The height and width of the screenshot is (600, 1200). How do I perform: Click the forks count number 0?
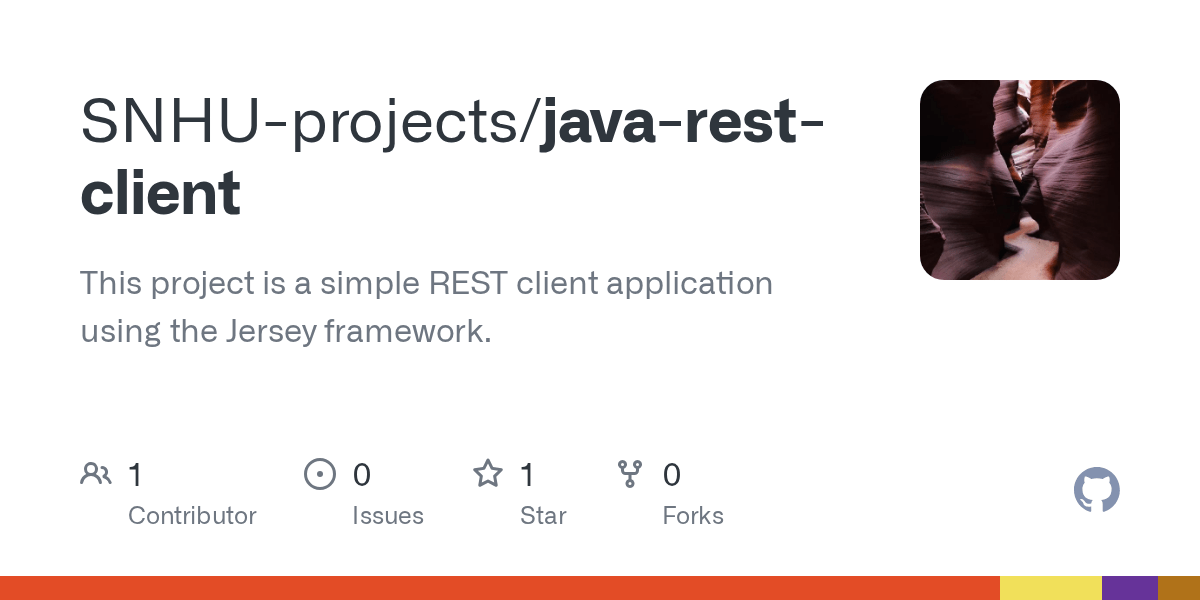671,475
